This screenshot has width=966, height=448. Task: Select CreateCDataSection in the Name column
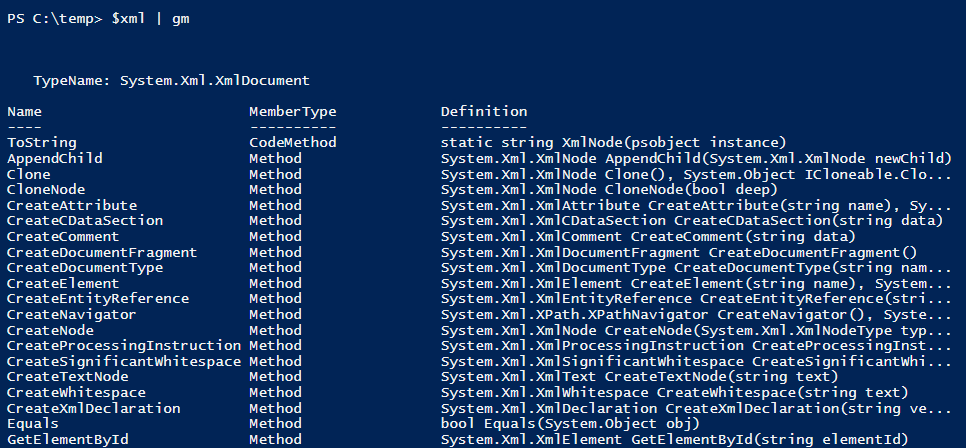(x=85, y=221)
